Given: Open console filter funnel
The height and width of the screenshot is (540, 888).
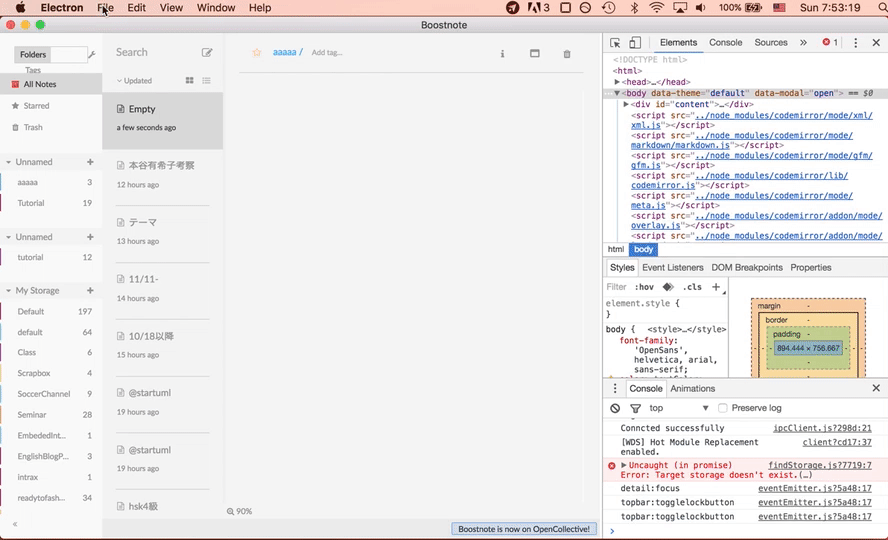Looking at the screenshot, I should [635, 408].
